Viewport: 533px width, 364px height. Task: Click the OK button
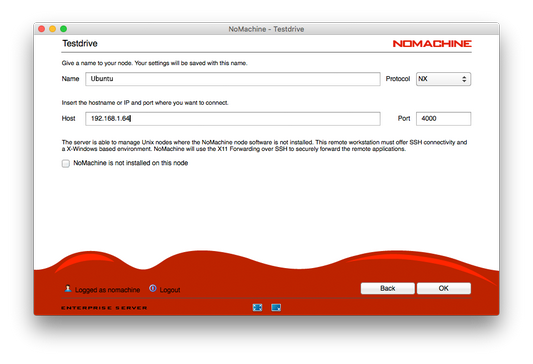[444, 288]
